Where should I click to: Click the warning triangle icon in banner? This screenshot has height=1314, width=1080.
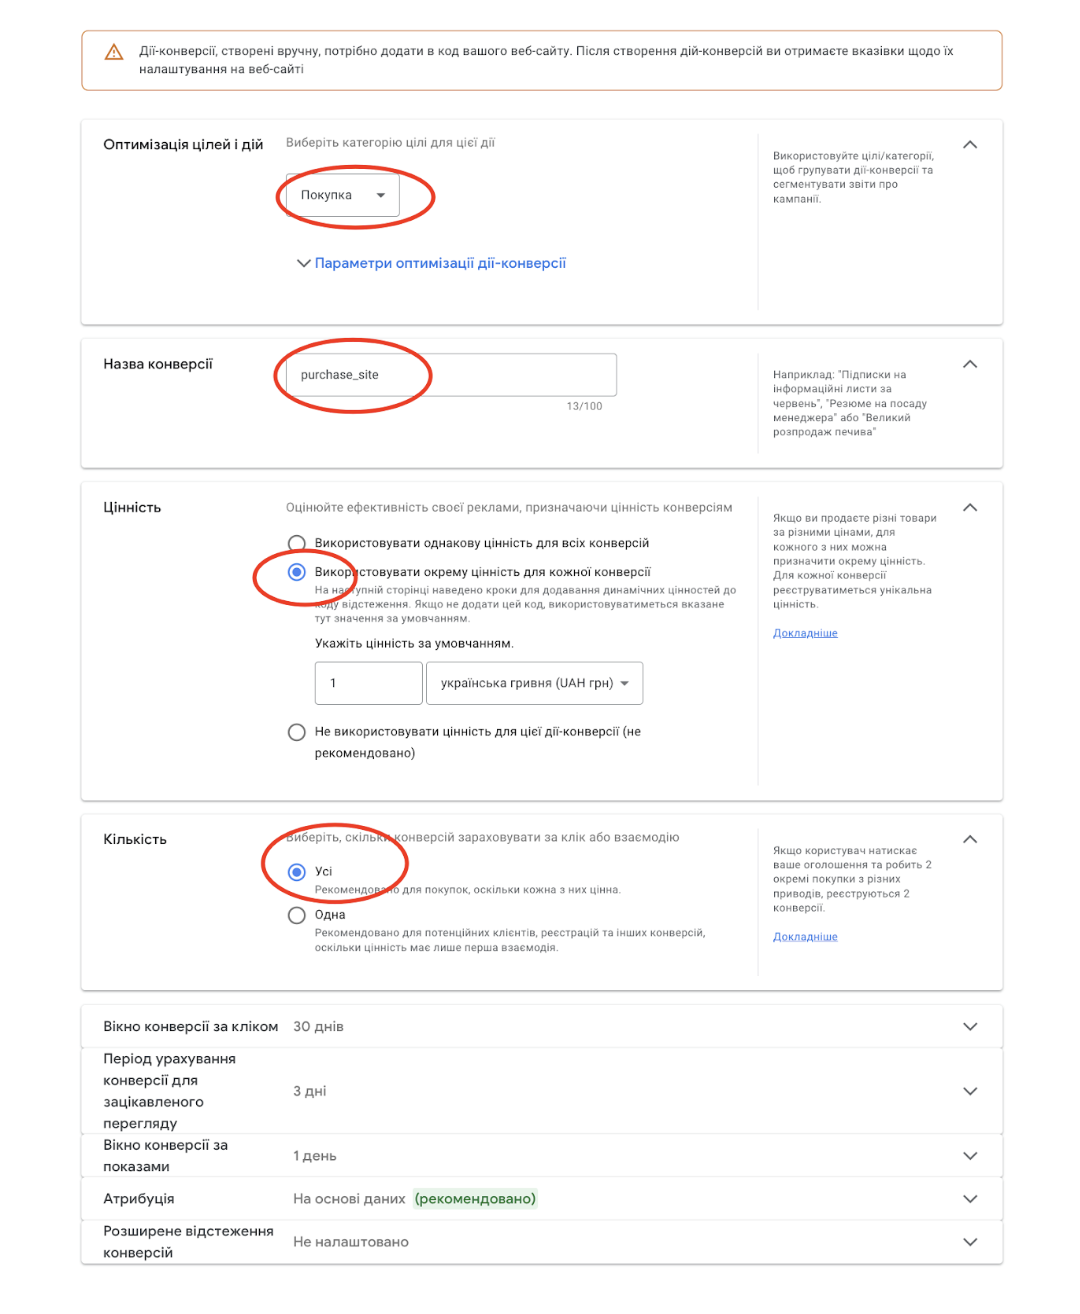coord(114,52)
